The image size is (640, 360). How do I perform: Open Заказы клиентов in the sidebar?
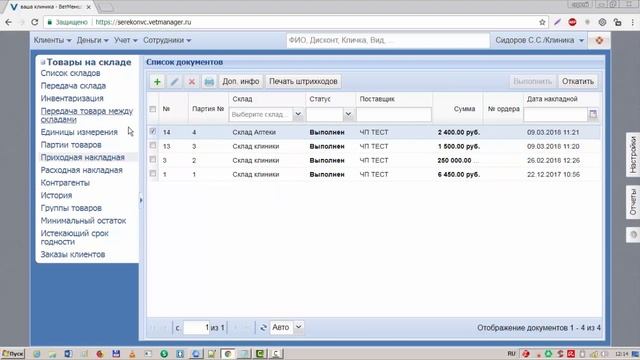(x=73, y=254)
